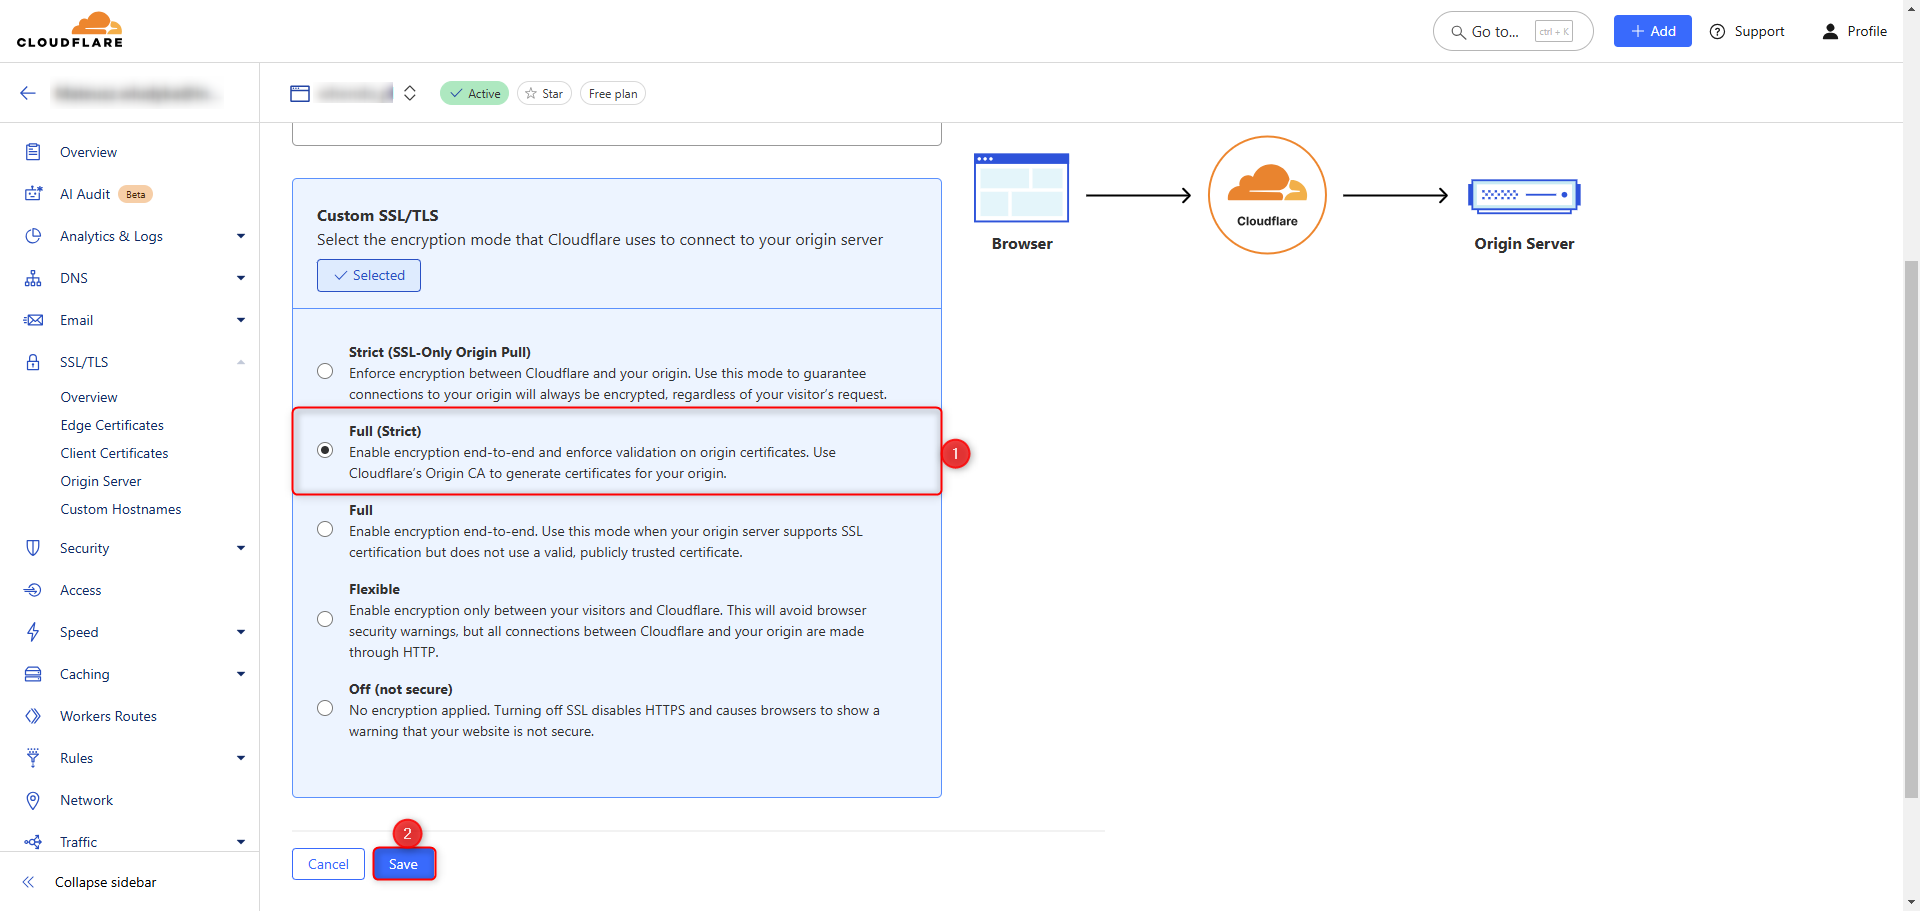1920x911 pixels.
Task: Click the Speed lightning bolt icon
Action: pos(33,632)
